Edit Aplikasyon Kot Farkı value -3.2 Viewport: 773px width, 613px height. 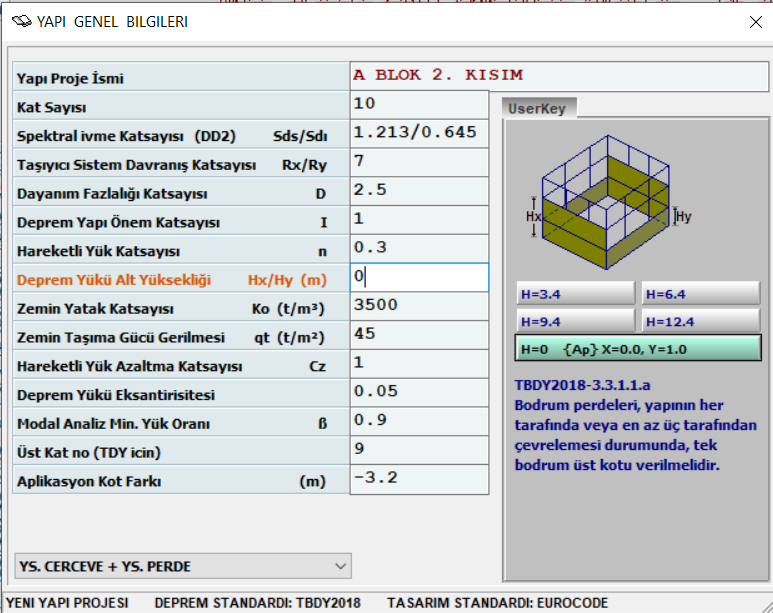click(419, 479)
